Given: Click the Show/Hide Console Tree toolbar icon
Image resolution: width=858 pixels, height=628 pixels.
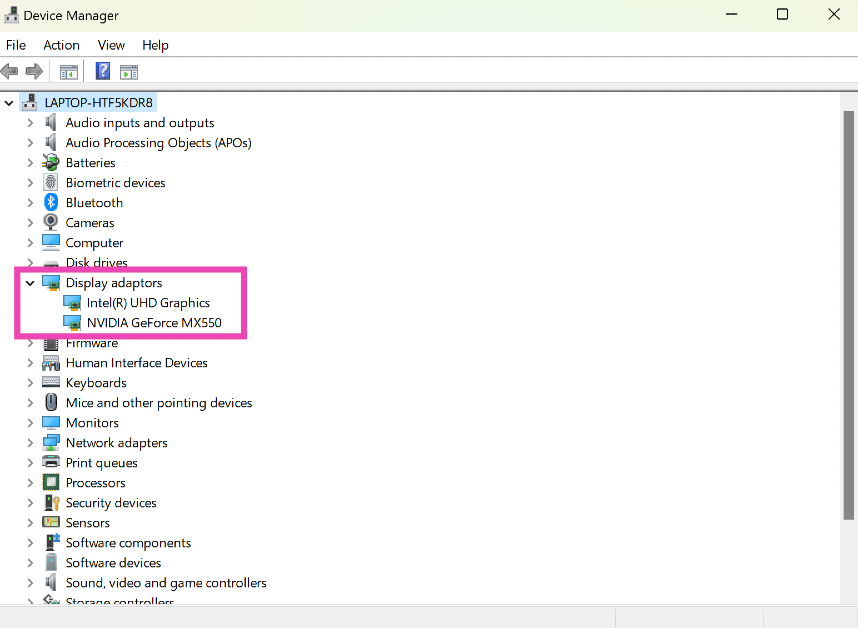Looking at the screenshot, I should [x=69, y=71].
